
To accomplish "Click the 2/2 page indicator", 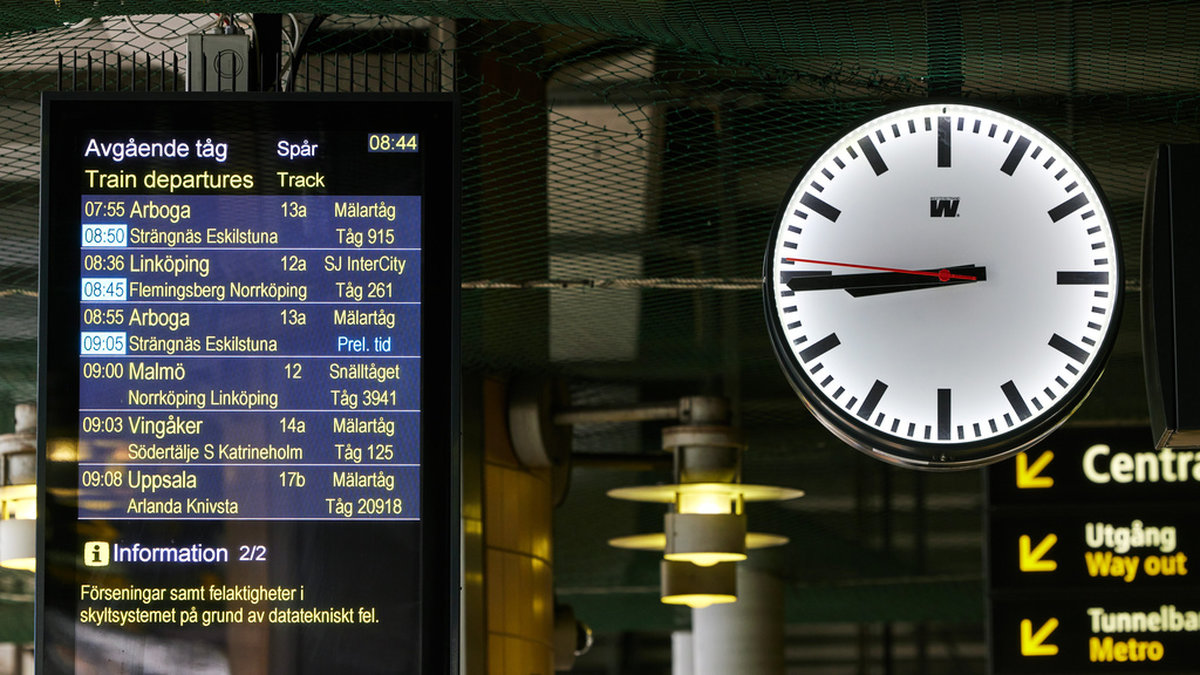I will tap(252, 553).
